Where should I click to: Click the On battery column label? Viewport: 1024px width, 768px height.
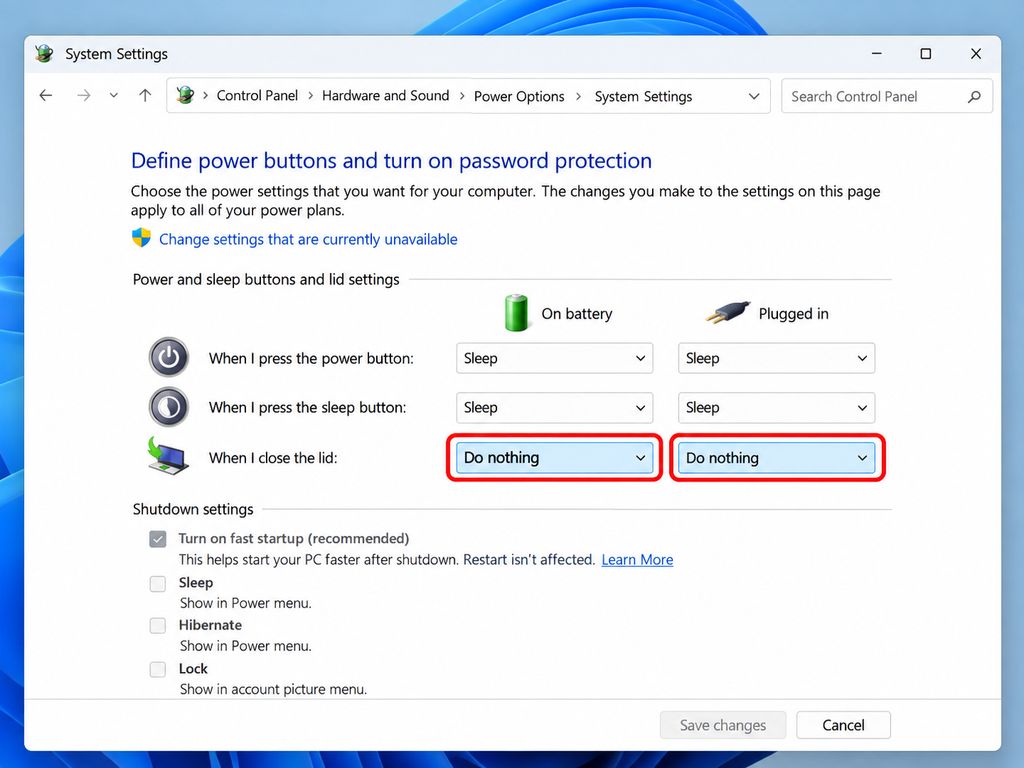click(577, 313)
